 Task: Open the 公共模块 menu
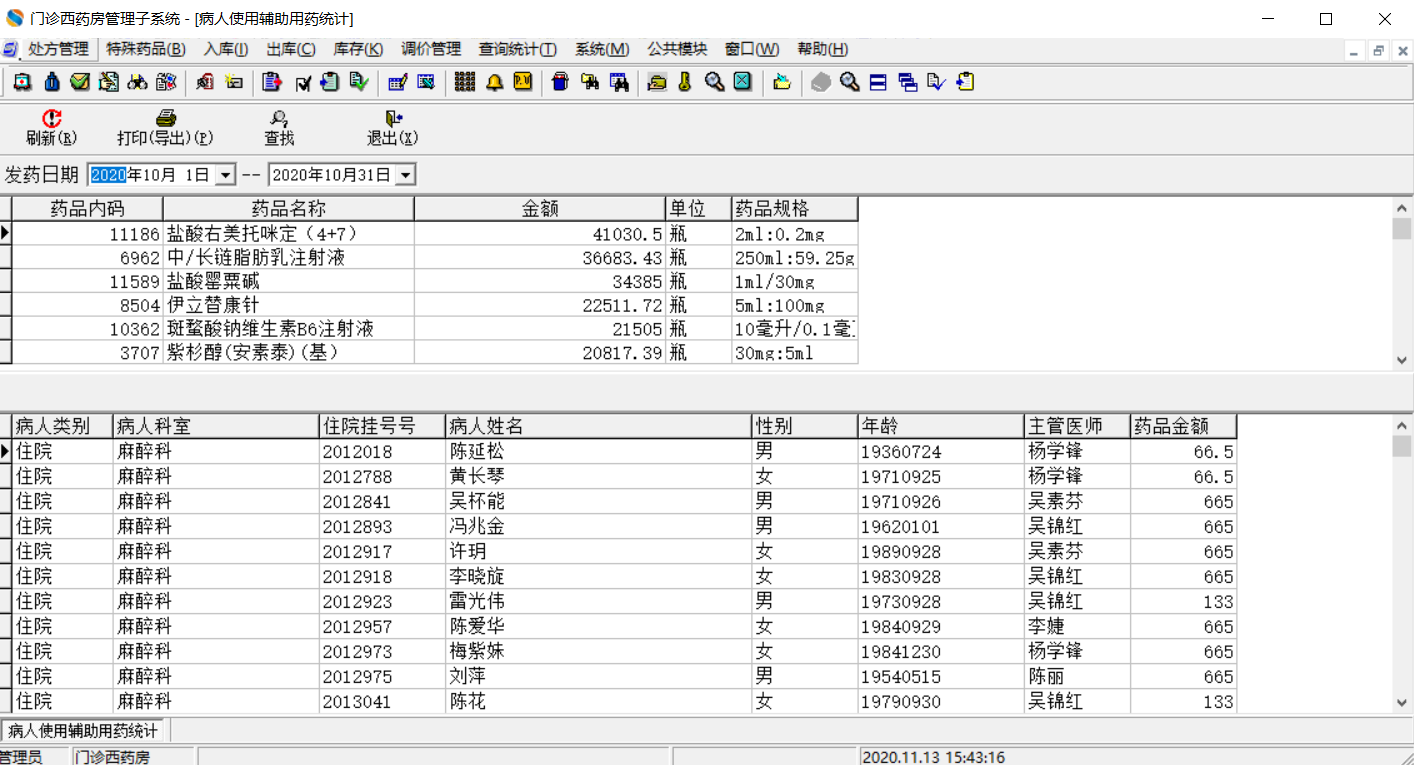677,49
